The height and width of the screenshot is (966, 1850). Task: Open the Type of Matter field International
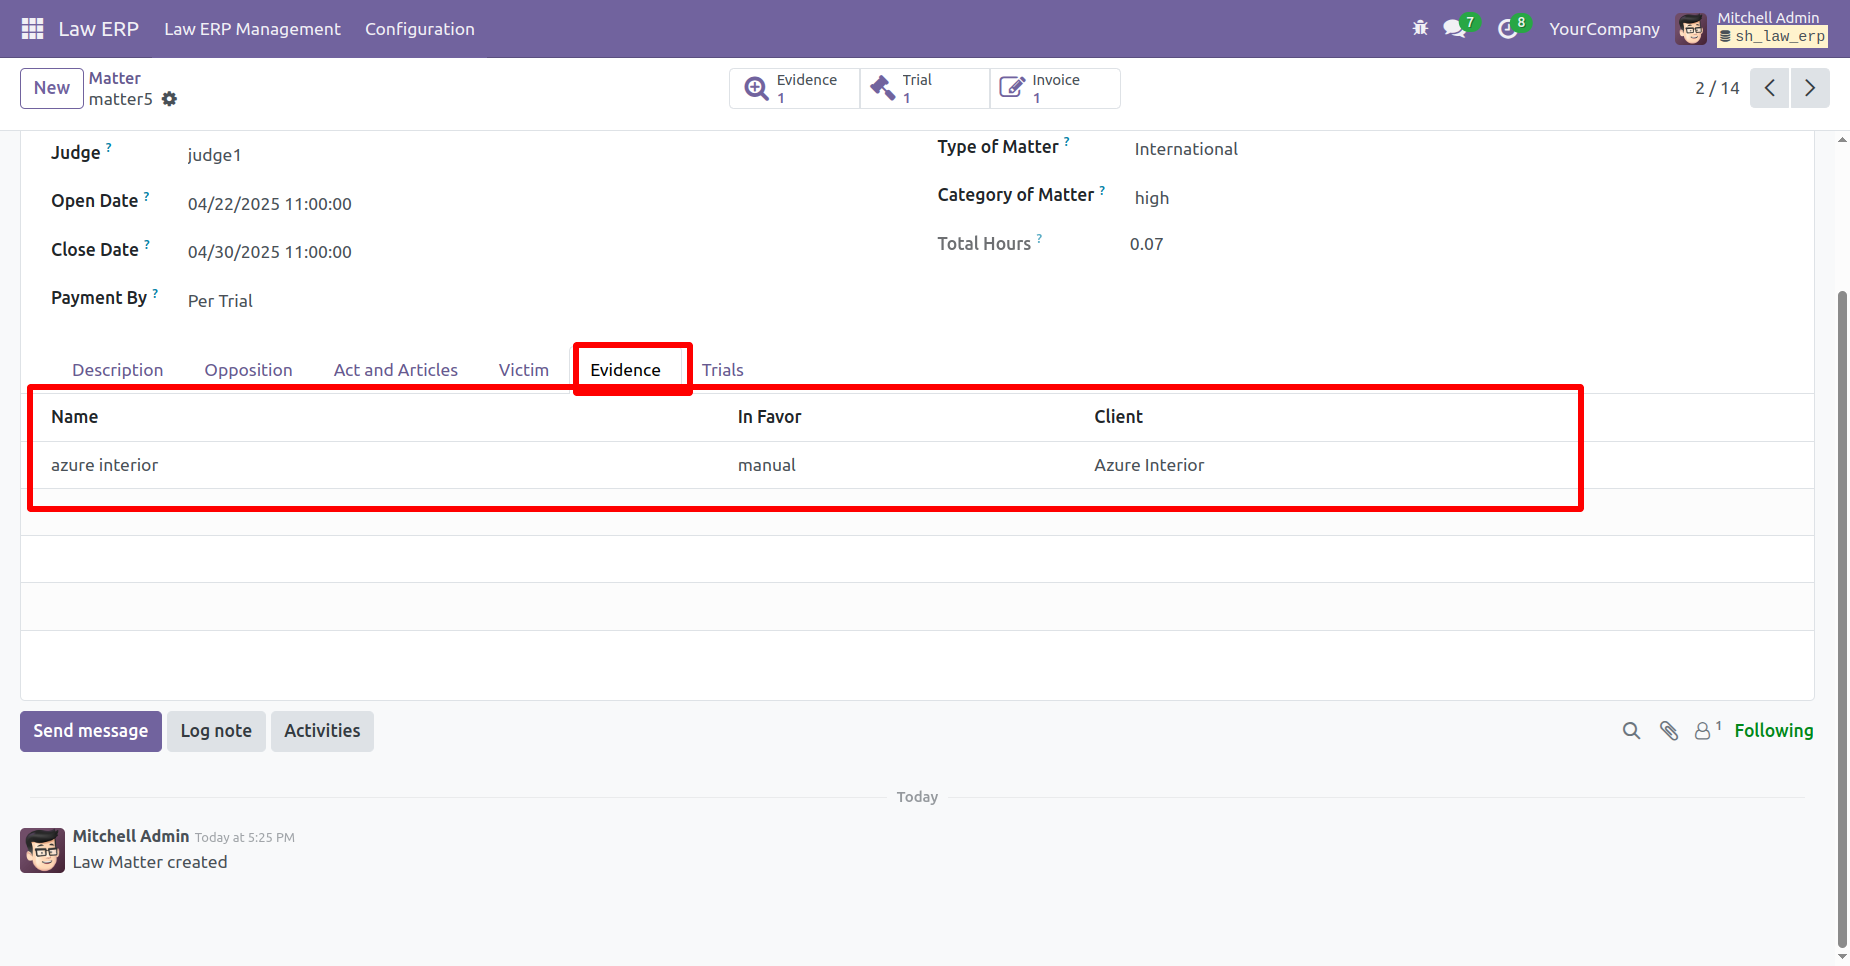(x=1186, y=149)
